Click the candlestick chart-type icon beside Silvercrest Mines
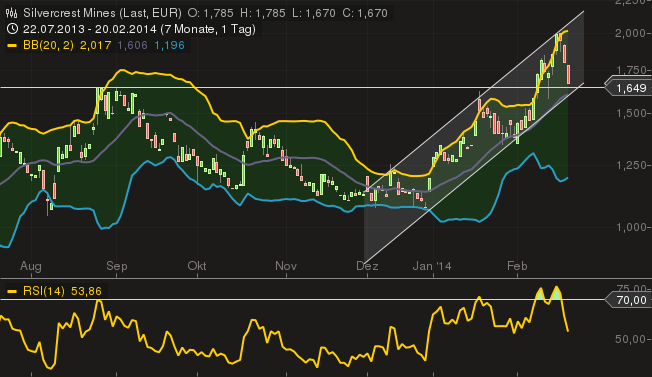The height and width of the screenshot is (377, 652). [12, 13]
